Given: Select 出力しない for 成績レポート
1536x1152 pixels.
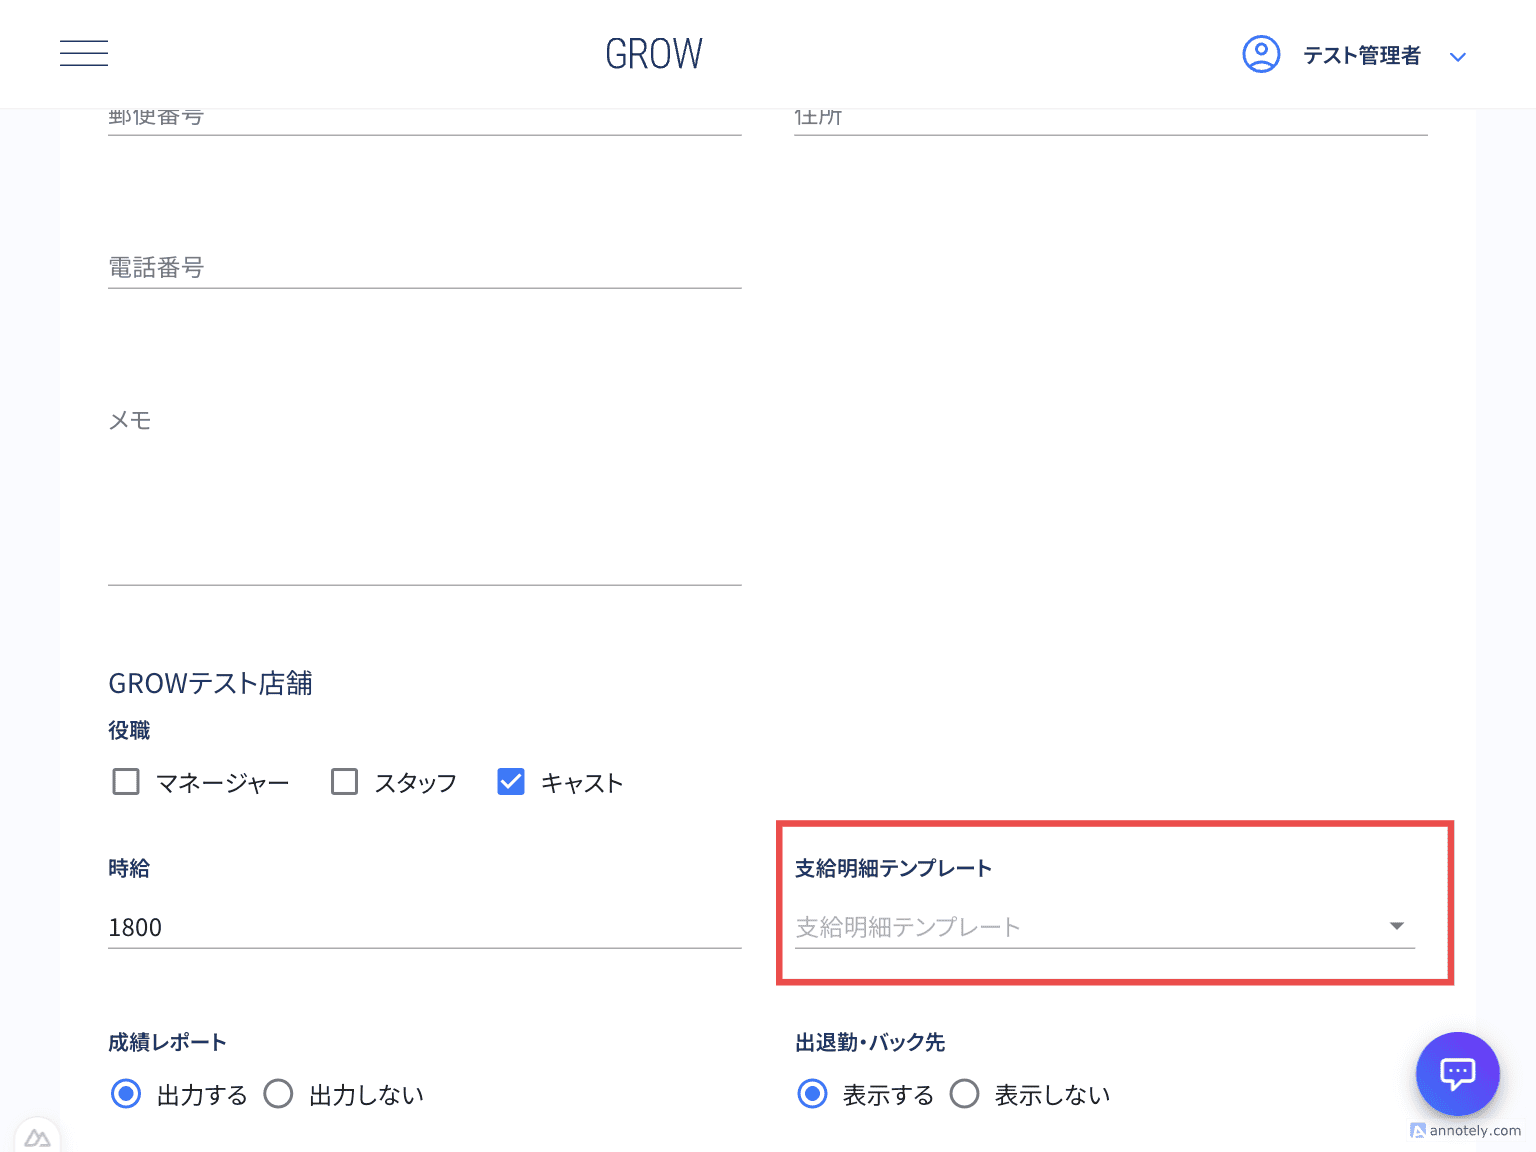Looking at the screenshot, I should 278,1094.
